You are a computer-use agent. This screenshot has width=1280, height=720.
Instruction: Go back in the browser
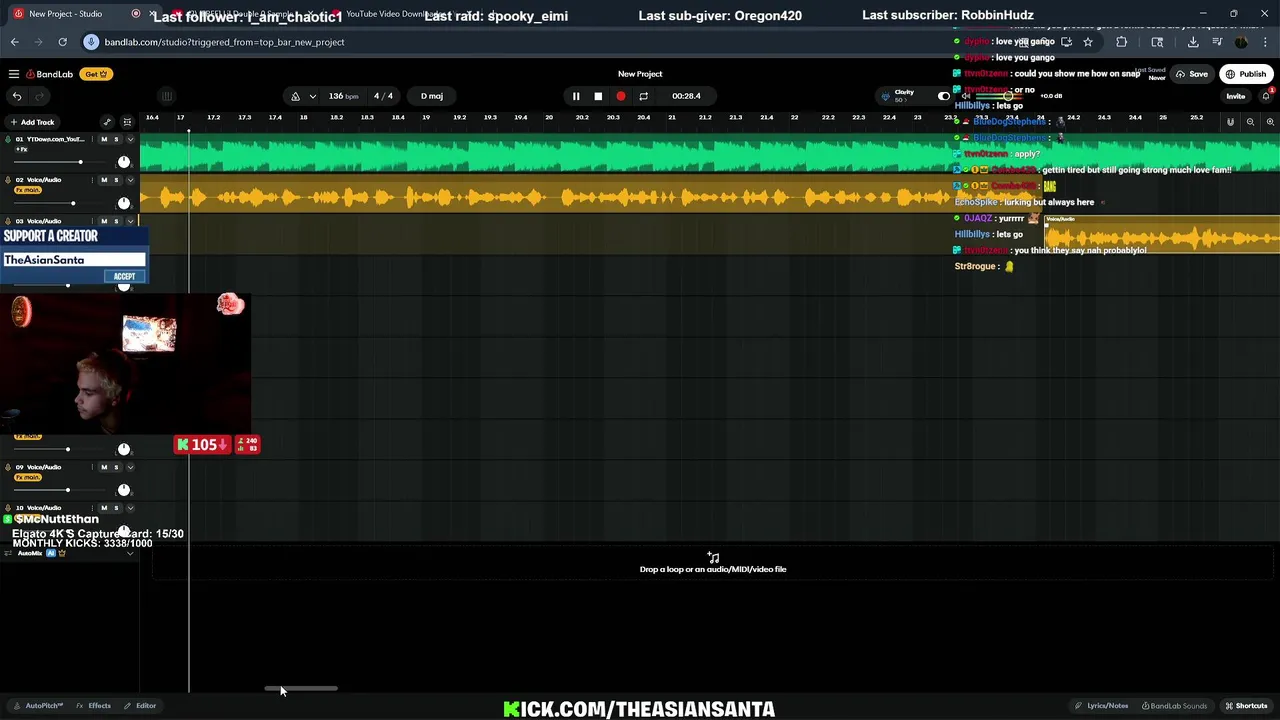pyautogui.click(x=14, y=42)
